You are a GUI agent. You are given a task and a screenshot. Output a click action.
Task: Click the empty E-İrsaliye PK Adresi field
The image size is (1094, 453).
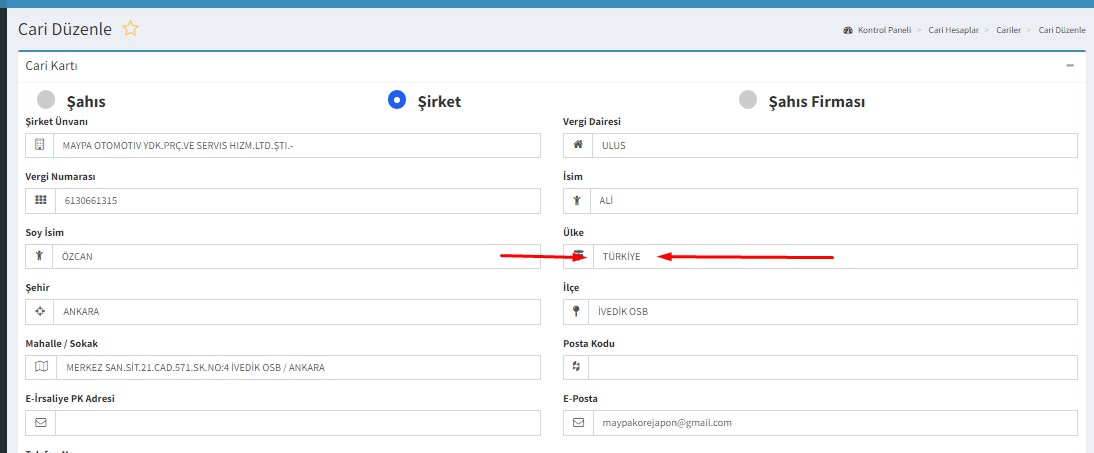[x=297, y=422]
